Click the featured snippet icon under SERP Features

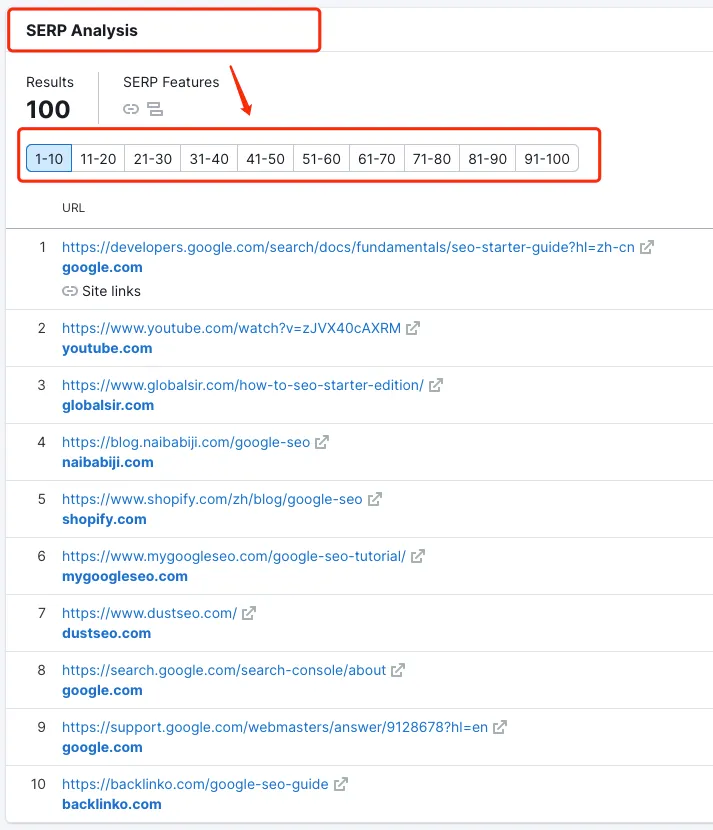(155, 109)
